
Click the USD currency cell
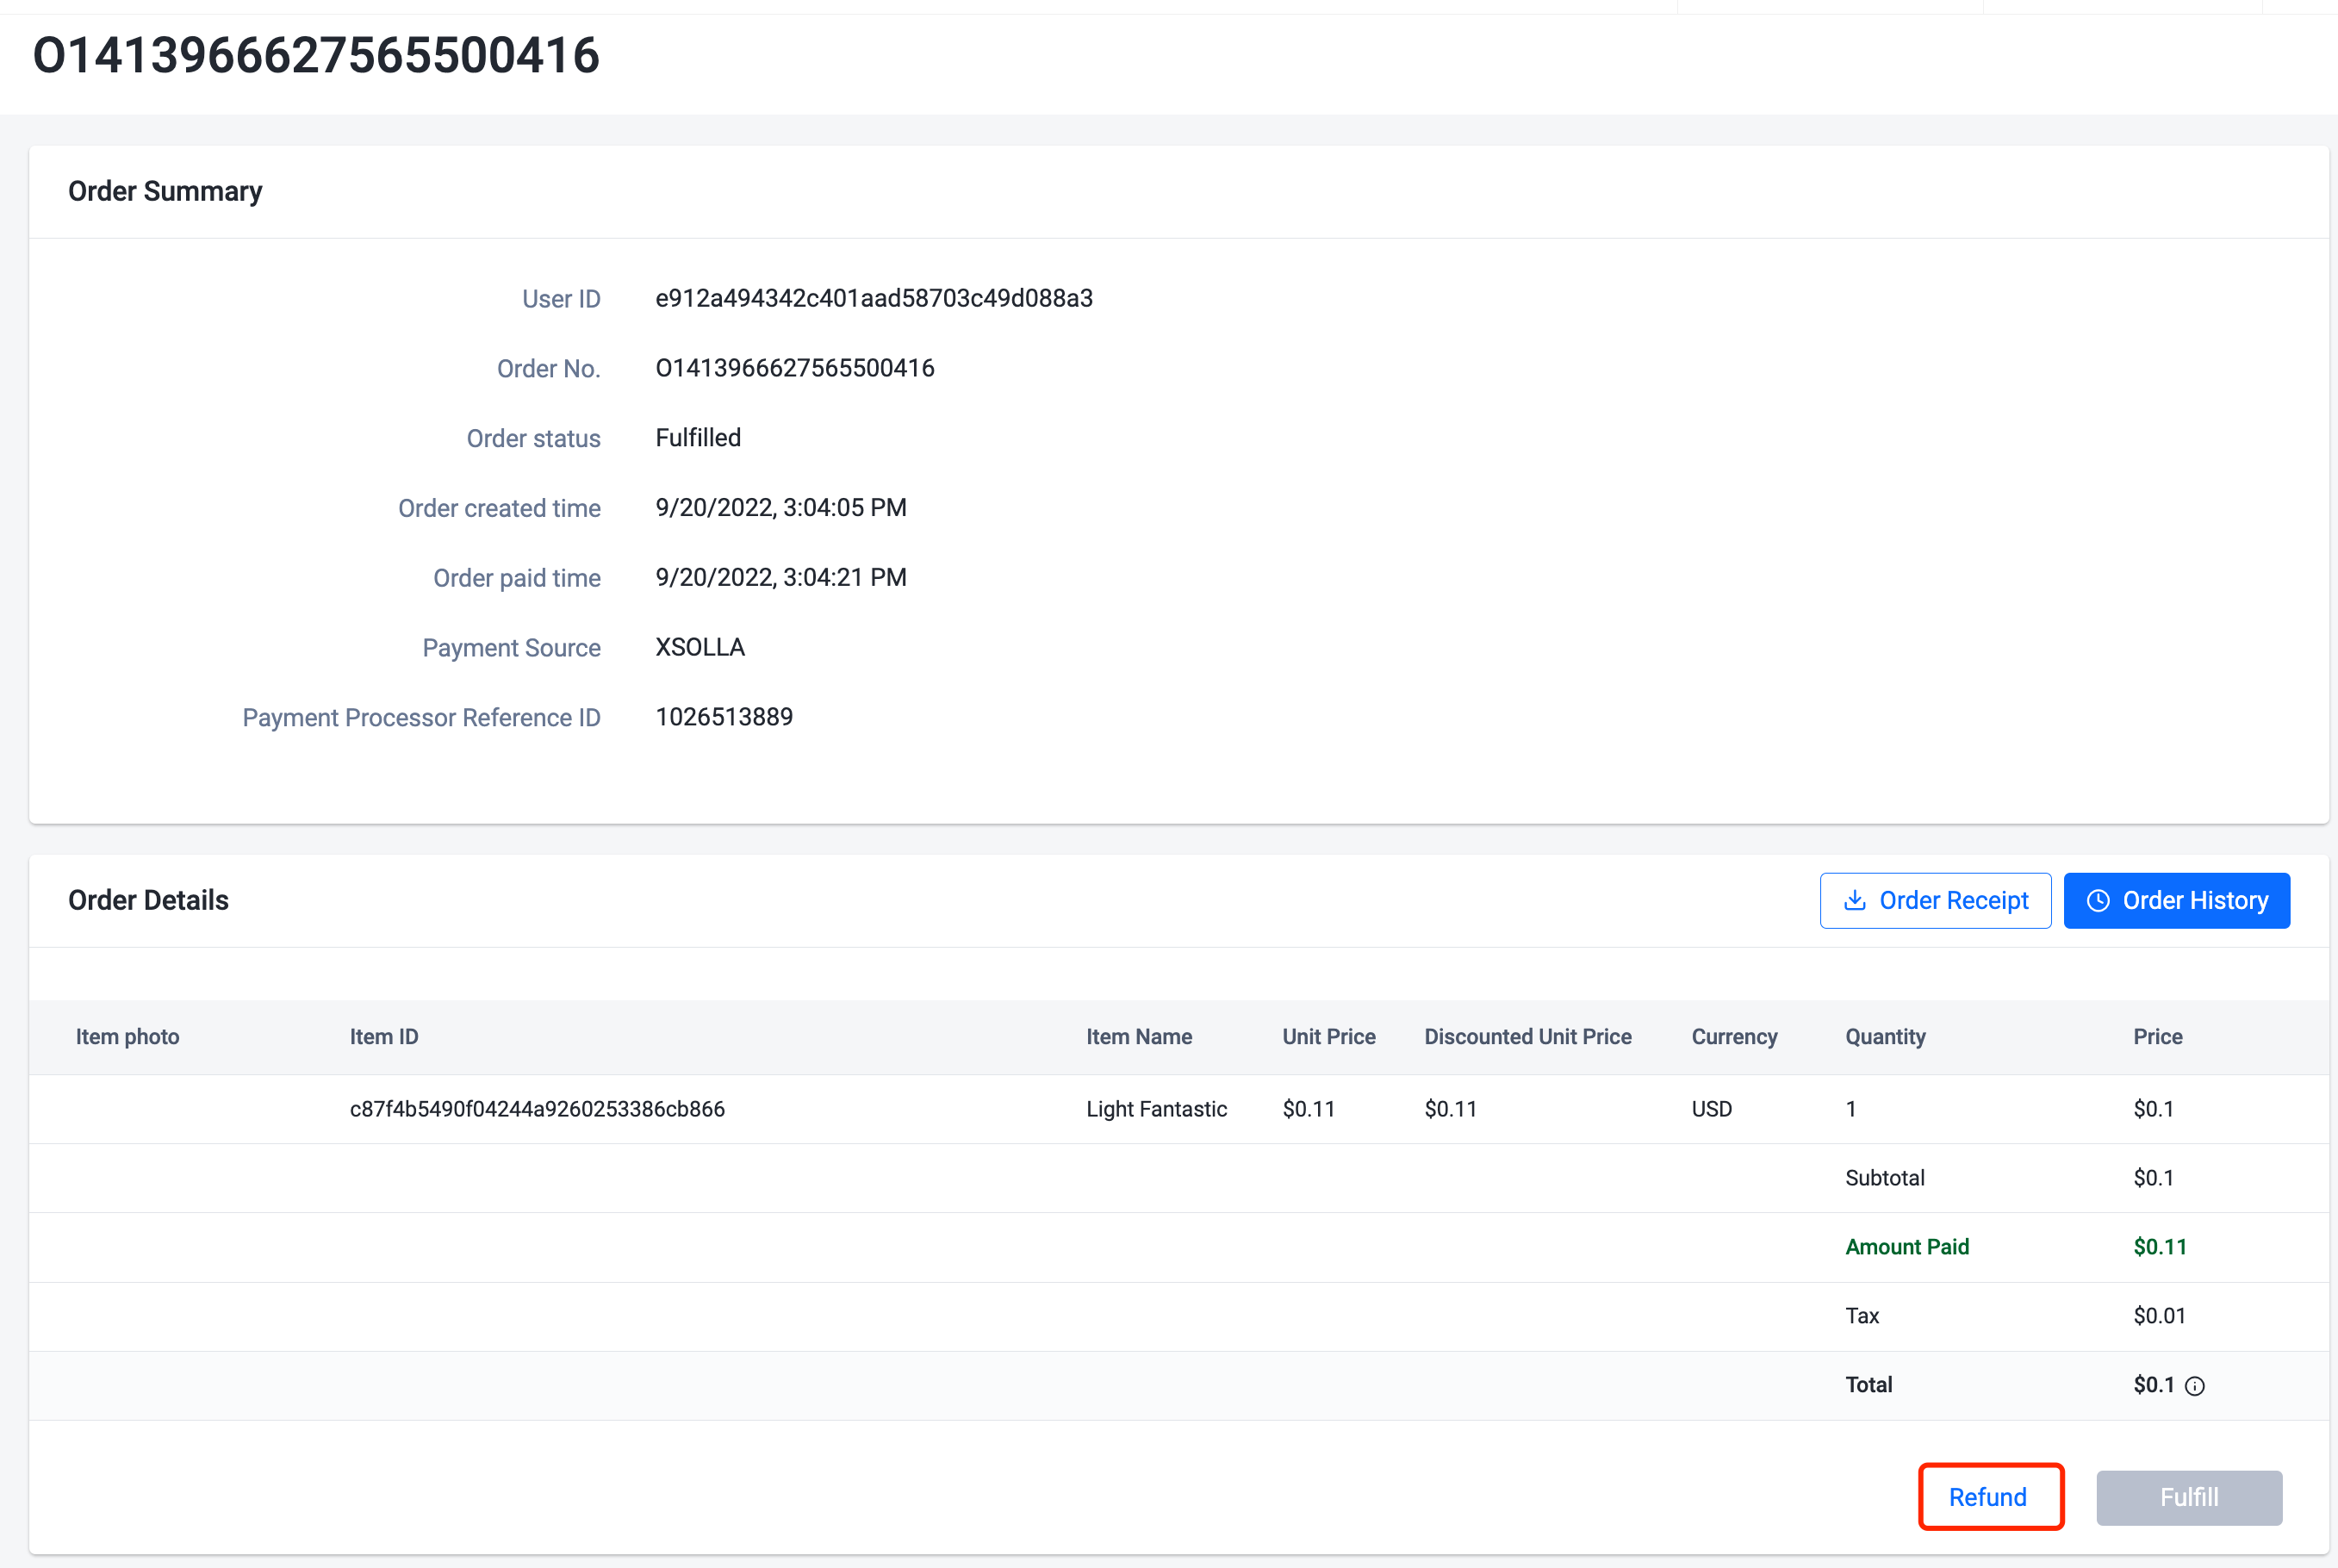point(1711,1109)
